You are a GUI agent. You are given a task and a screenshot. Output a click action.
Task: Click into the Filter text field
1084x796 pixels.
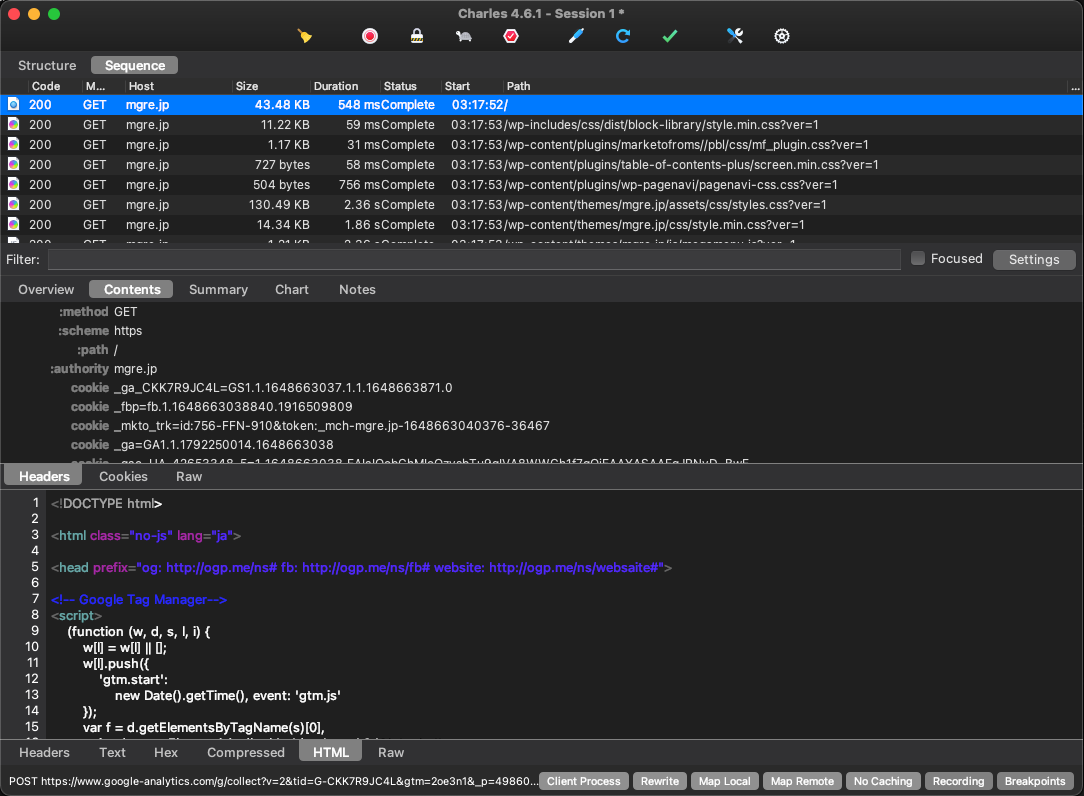coord(474,259)
